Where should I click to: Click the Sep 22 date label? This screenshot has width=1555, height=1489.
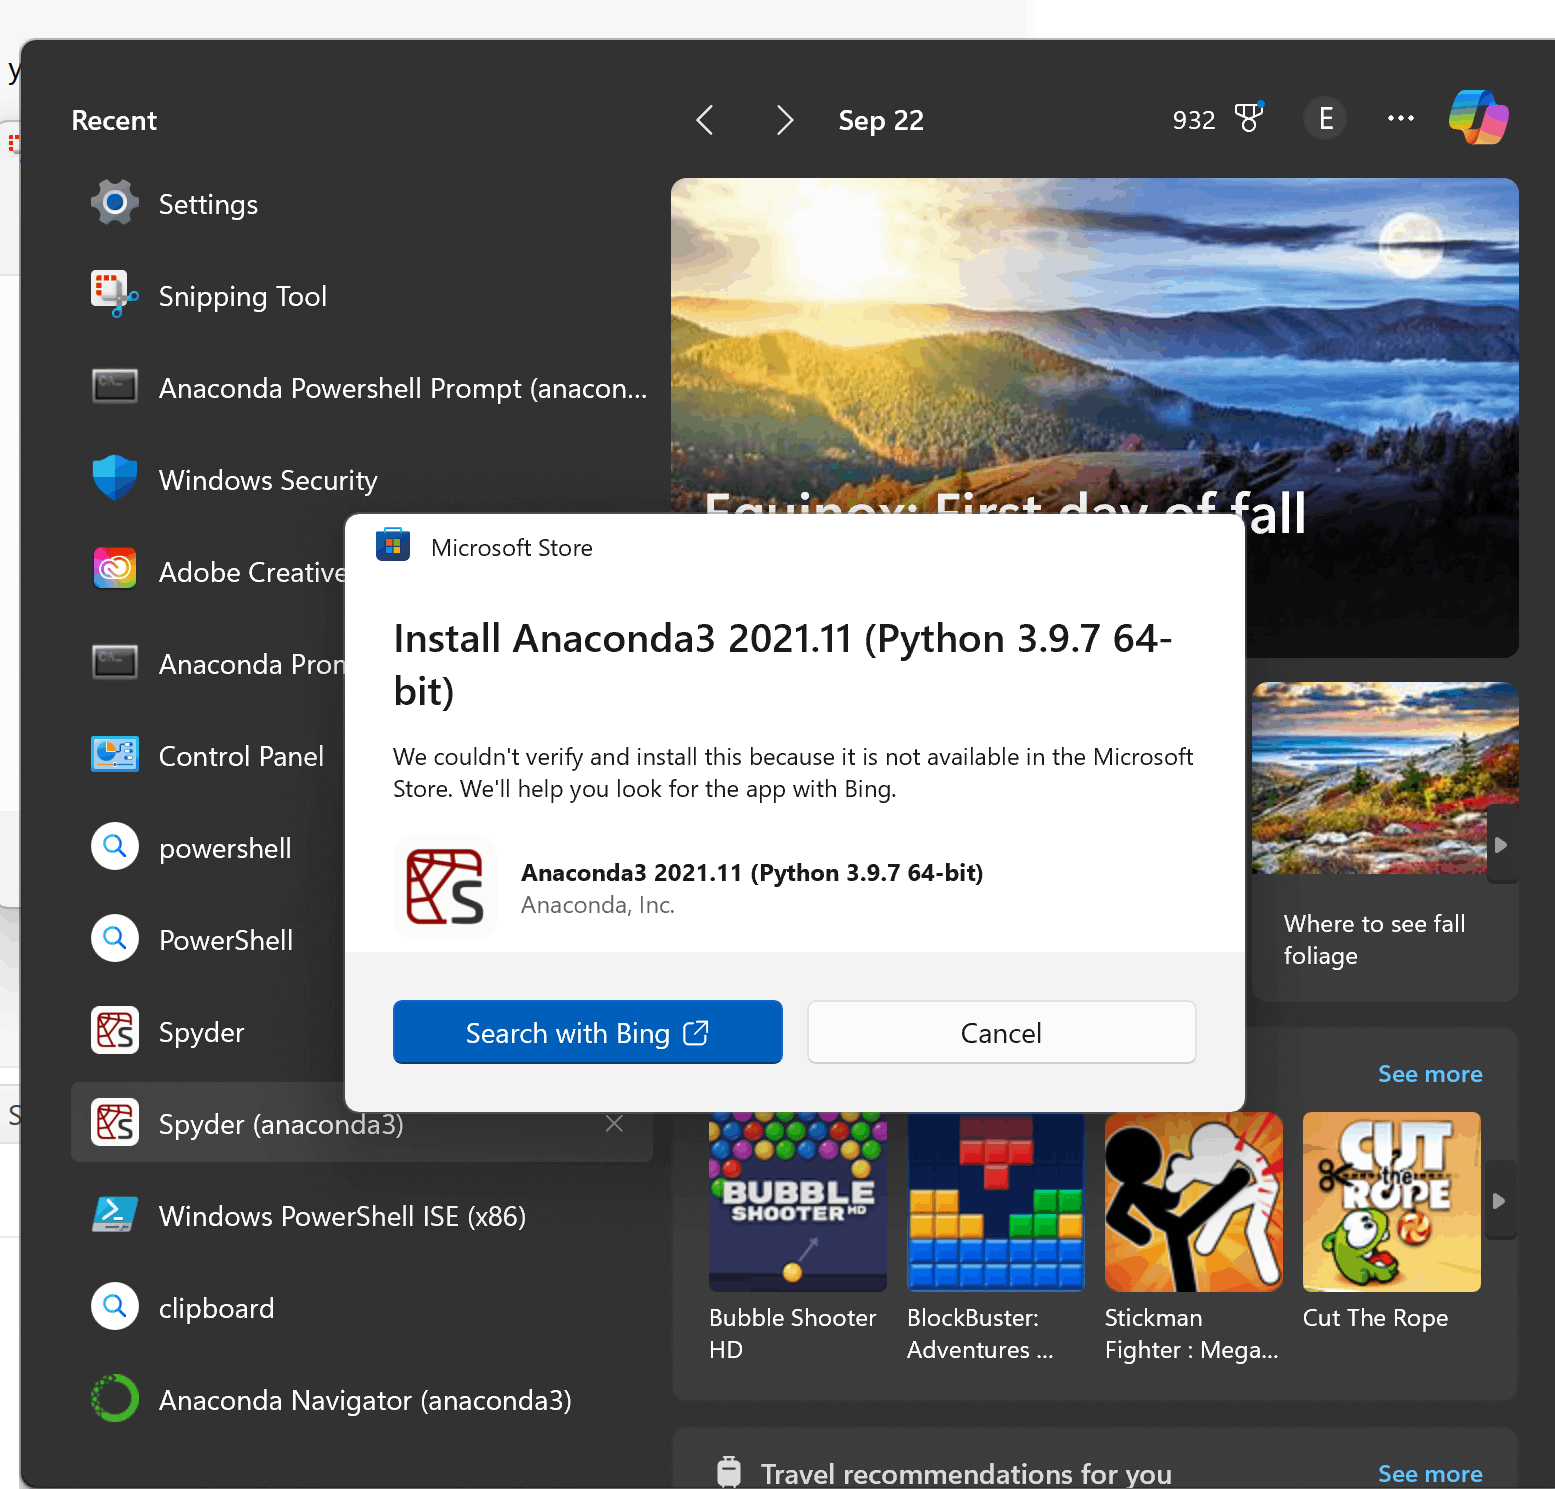coord(881,120)
